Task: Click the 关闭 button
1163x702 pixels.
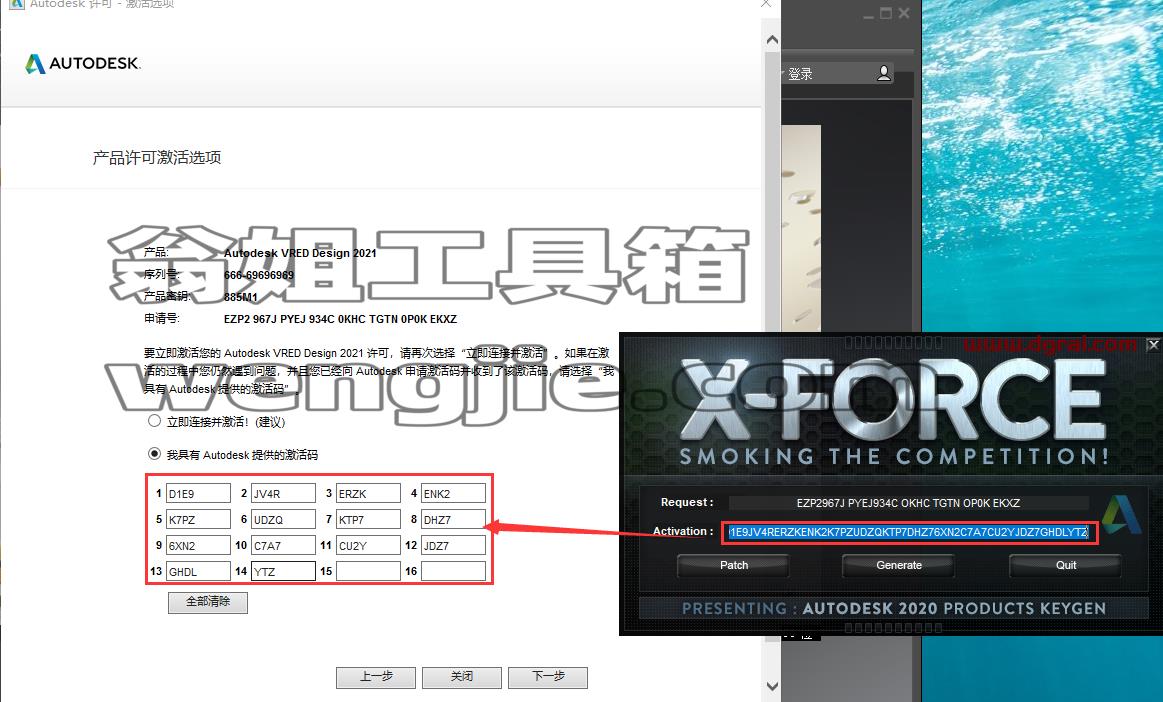Action: click(462, 677)
